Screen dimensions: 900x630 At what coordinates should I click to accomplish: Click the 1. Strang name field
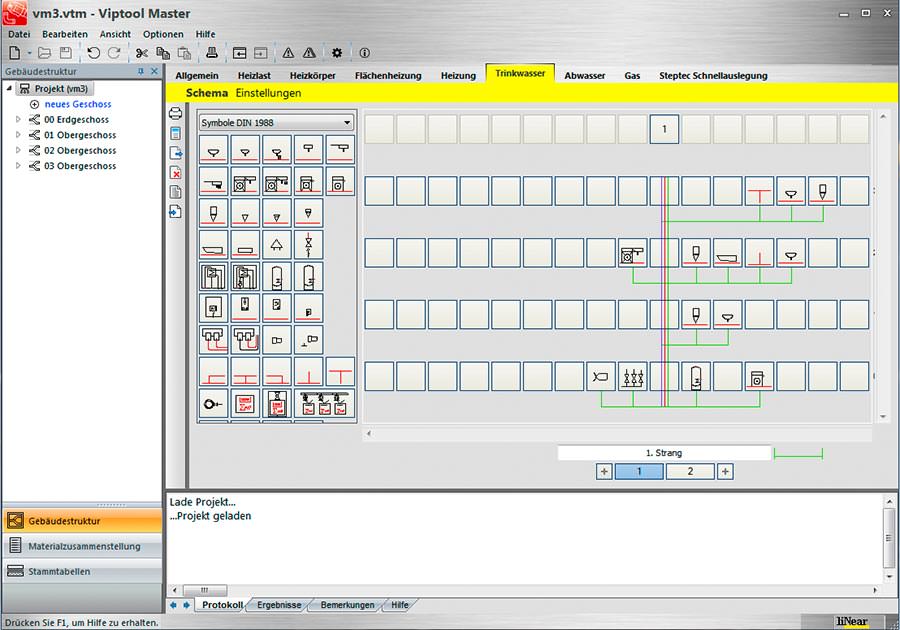(664, 453)
